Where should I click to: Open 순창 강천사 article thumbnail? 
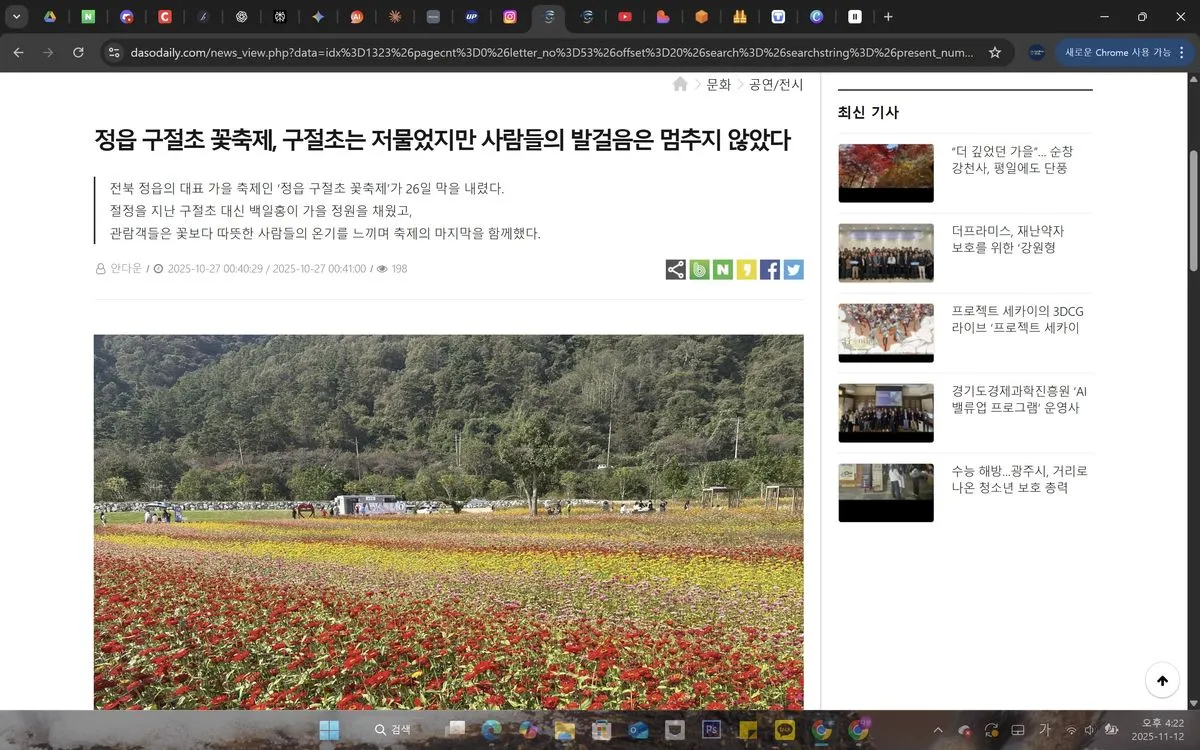pyautogui.click(x=885, y=173)
